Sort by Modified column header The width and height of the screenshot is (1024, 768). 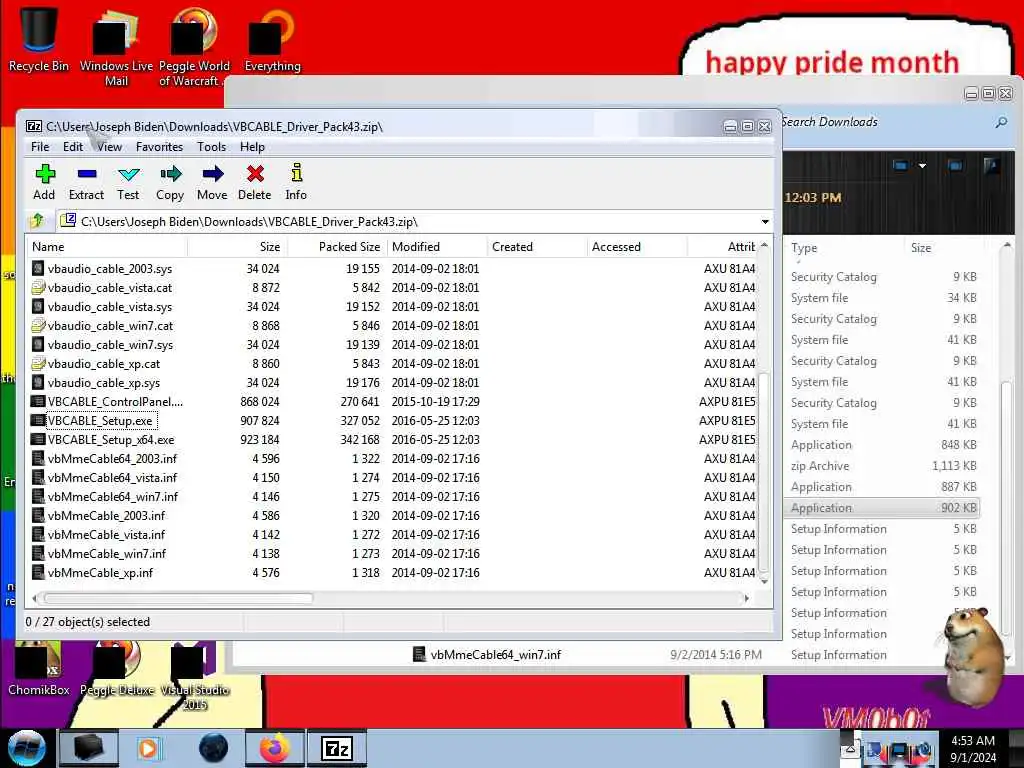point(438,247)
